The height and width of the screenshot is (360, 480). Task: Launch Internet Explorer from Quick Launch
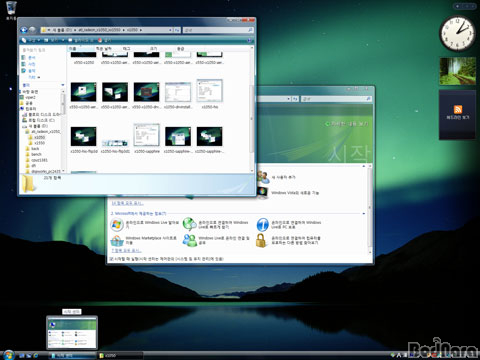35,356
